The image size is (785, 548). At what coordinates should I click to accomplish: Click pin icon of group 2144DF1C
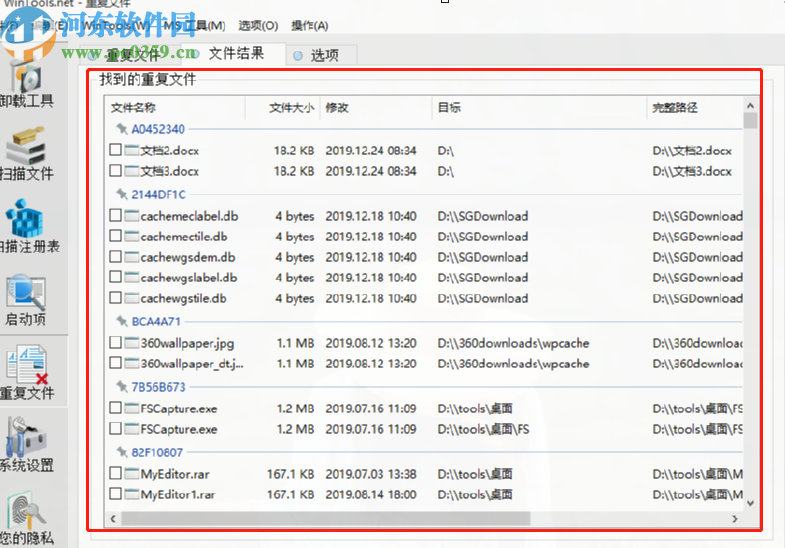pyautogui.click(x=122, y=194)
